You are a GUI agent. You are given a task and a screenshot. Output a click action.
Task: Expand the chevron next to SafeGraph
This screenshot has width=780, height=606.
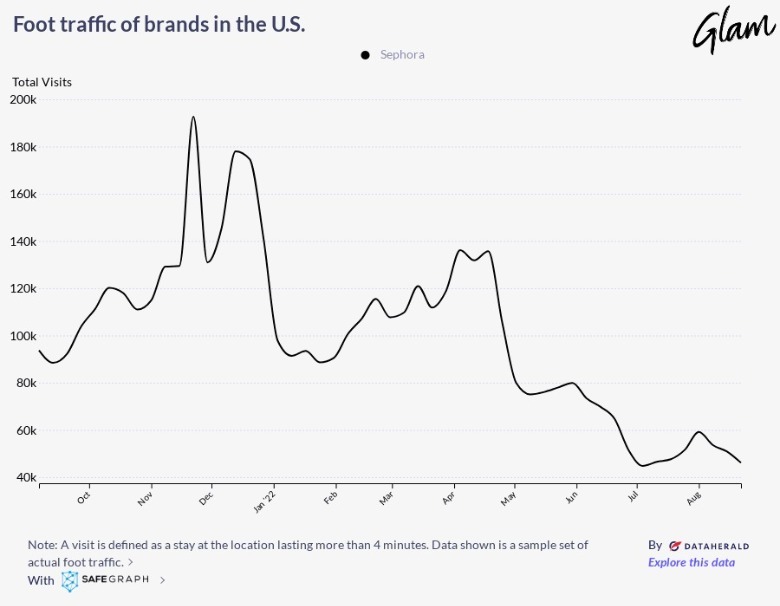coord(163,580)
